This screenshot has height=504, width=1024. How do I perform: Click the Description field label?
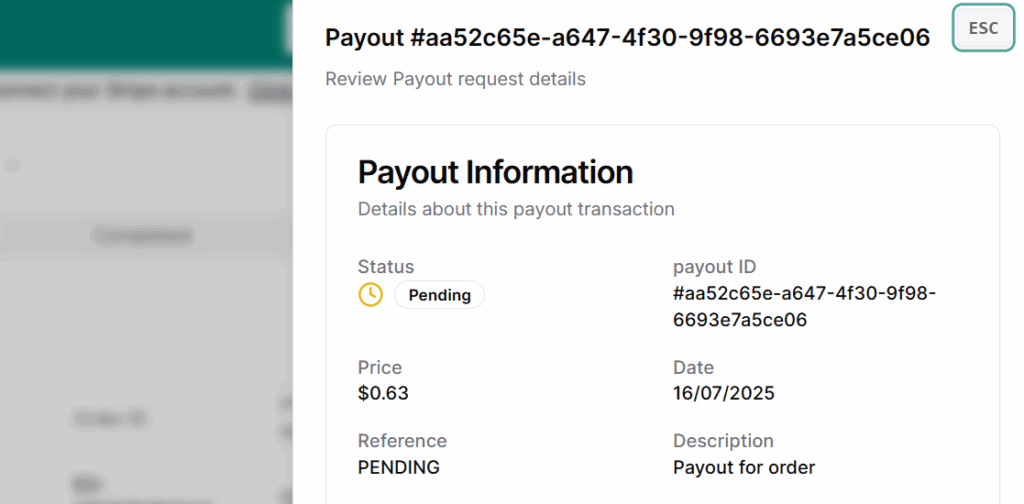point(723,441)
